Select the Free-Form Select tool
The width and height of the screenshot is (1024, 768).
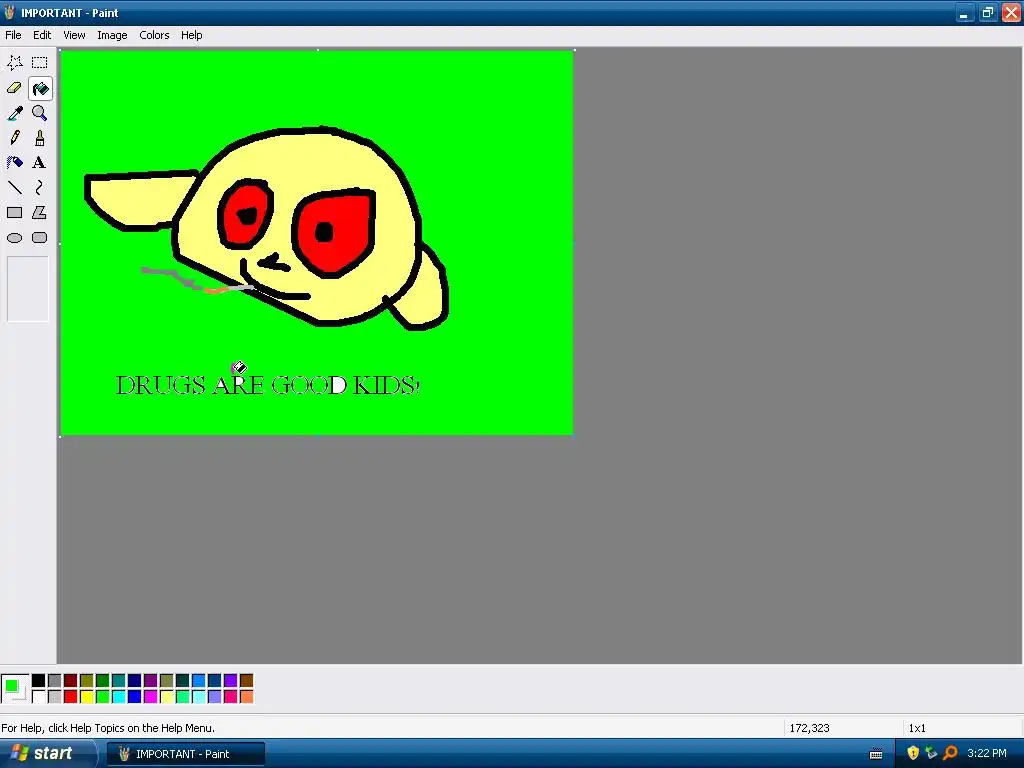pos(15,63)
